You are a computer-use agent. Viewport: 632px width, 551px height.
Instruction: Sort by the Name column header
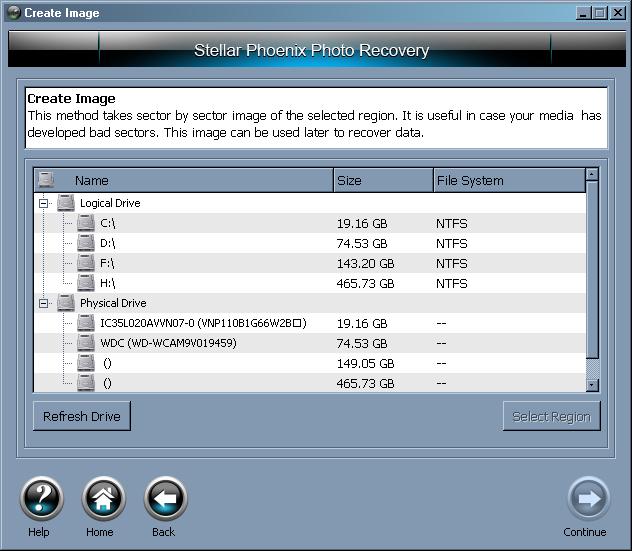[x=183, y=180]
